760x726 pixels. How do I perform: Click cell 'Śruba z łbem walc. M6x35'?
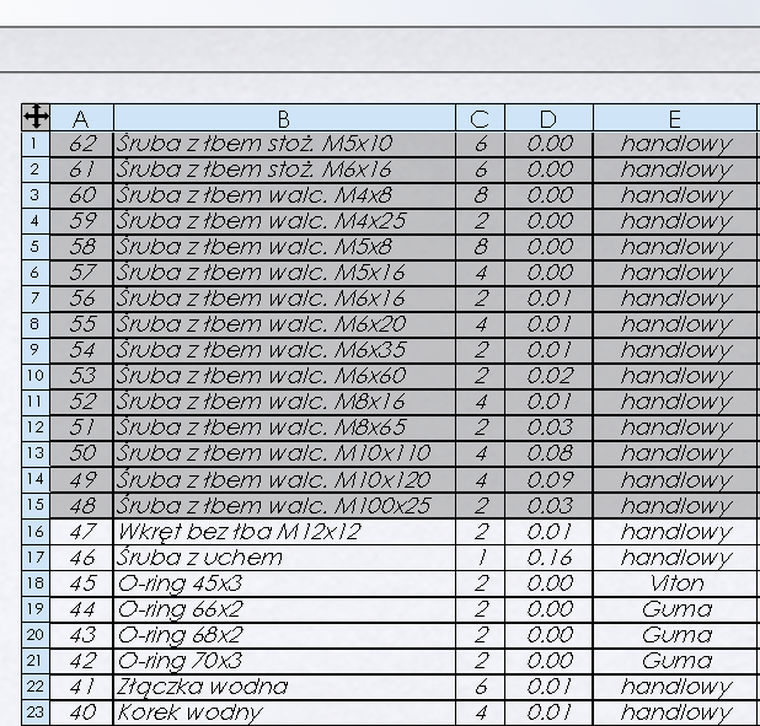[x=285, y=350]
